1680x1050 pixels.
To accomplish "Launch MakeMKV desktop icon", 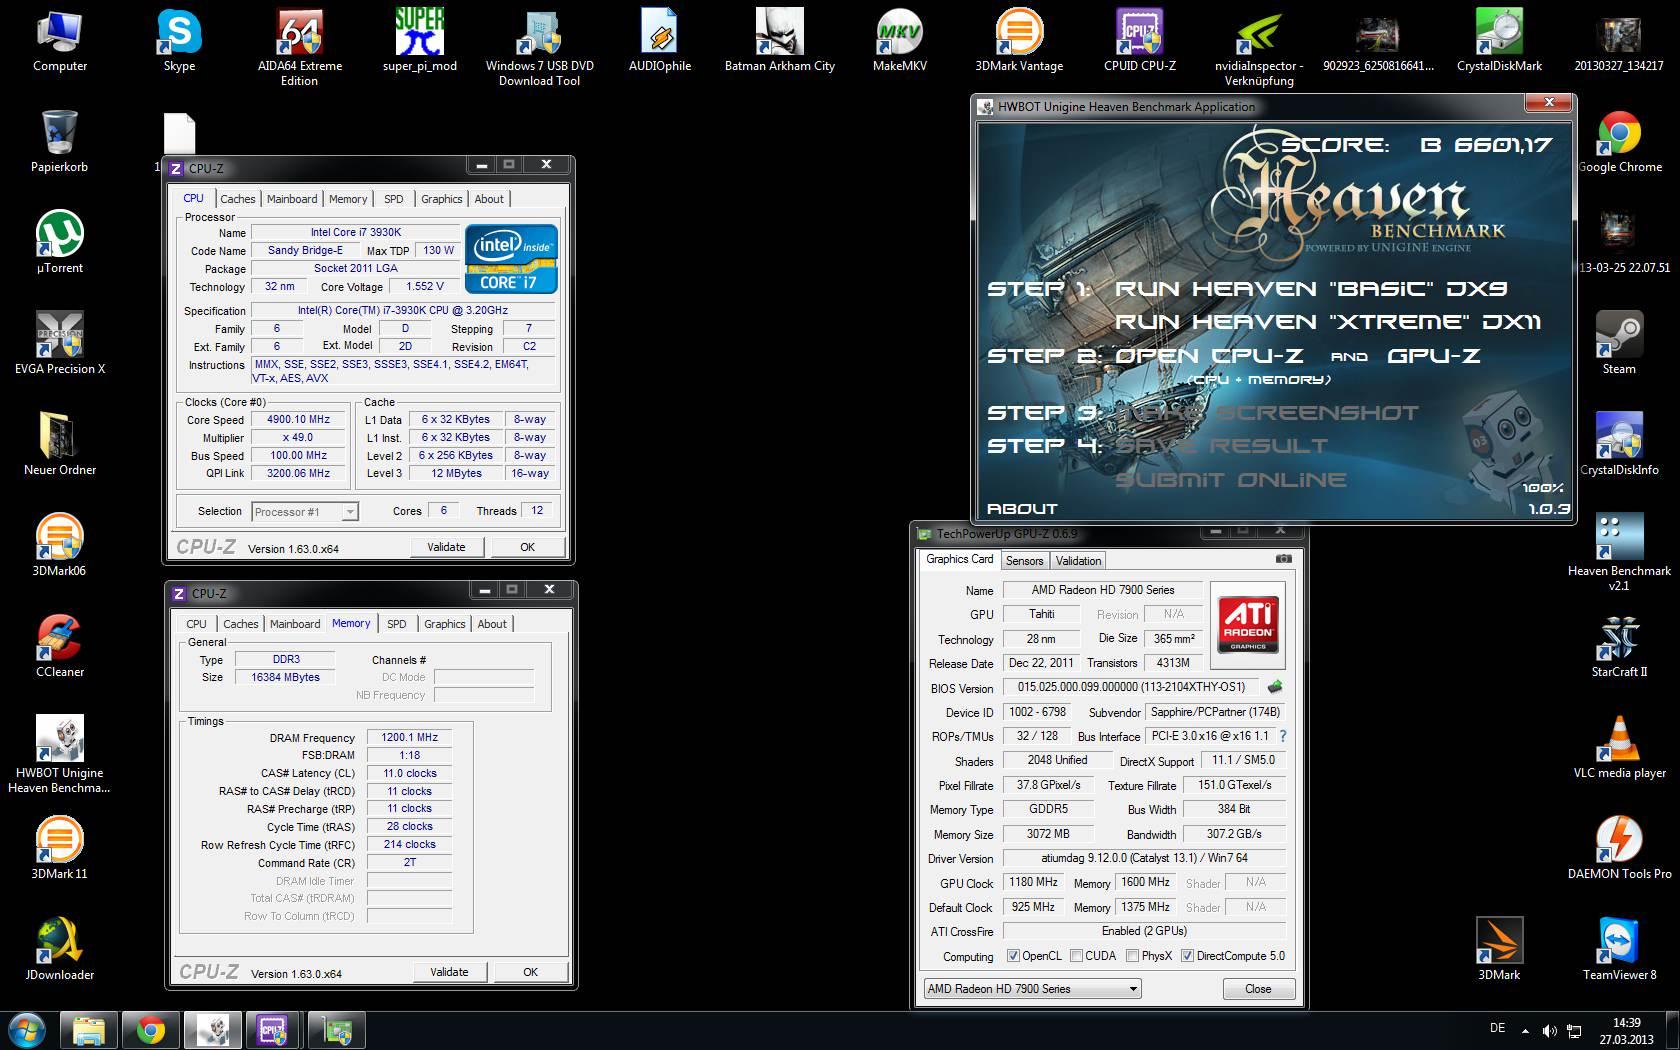I will tap(900, 40).
